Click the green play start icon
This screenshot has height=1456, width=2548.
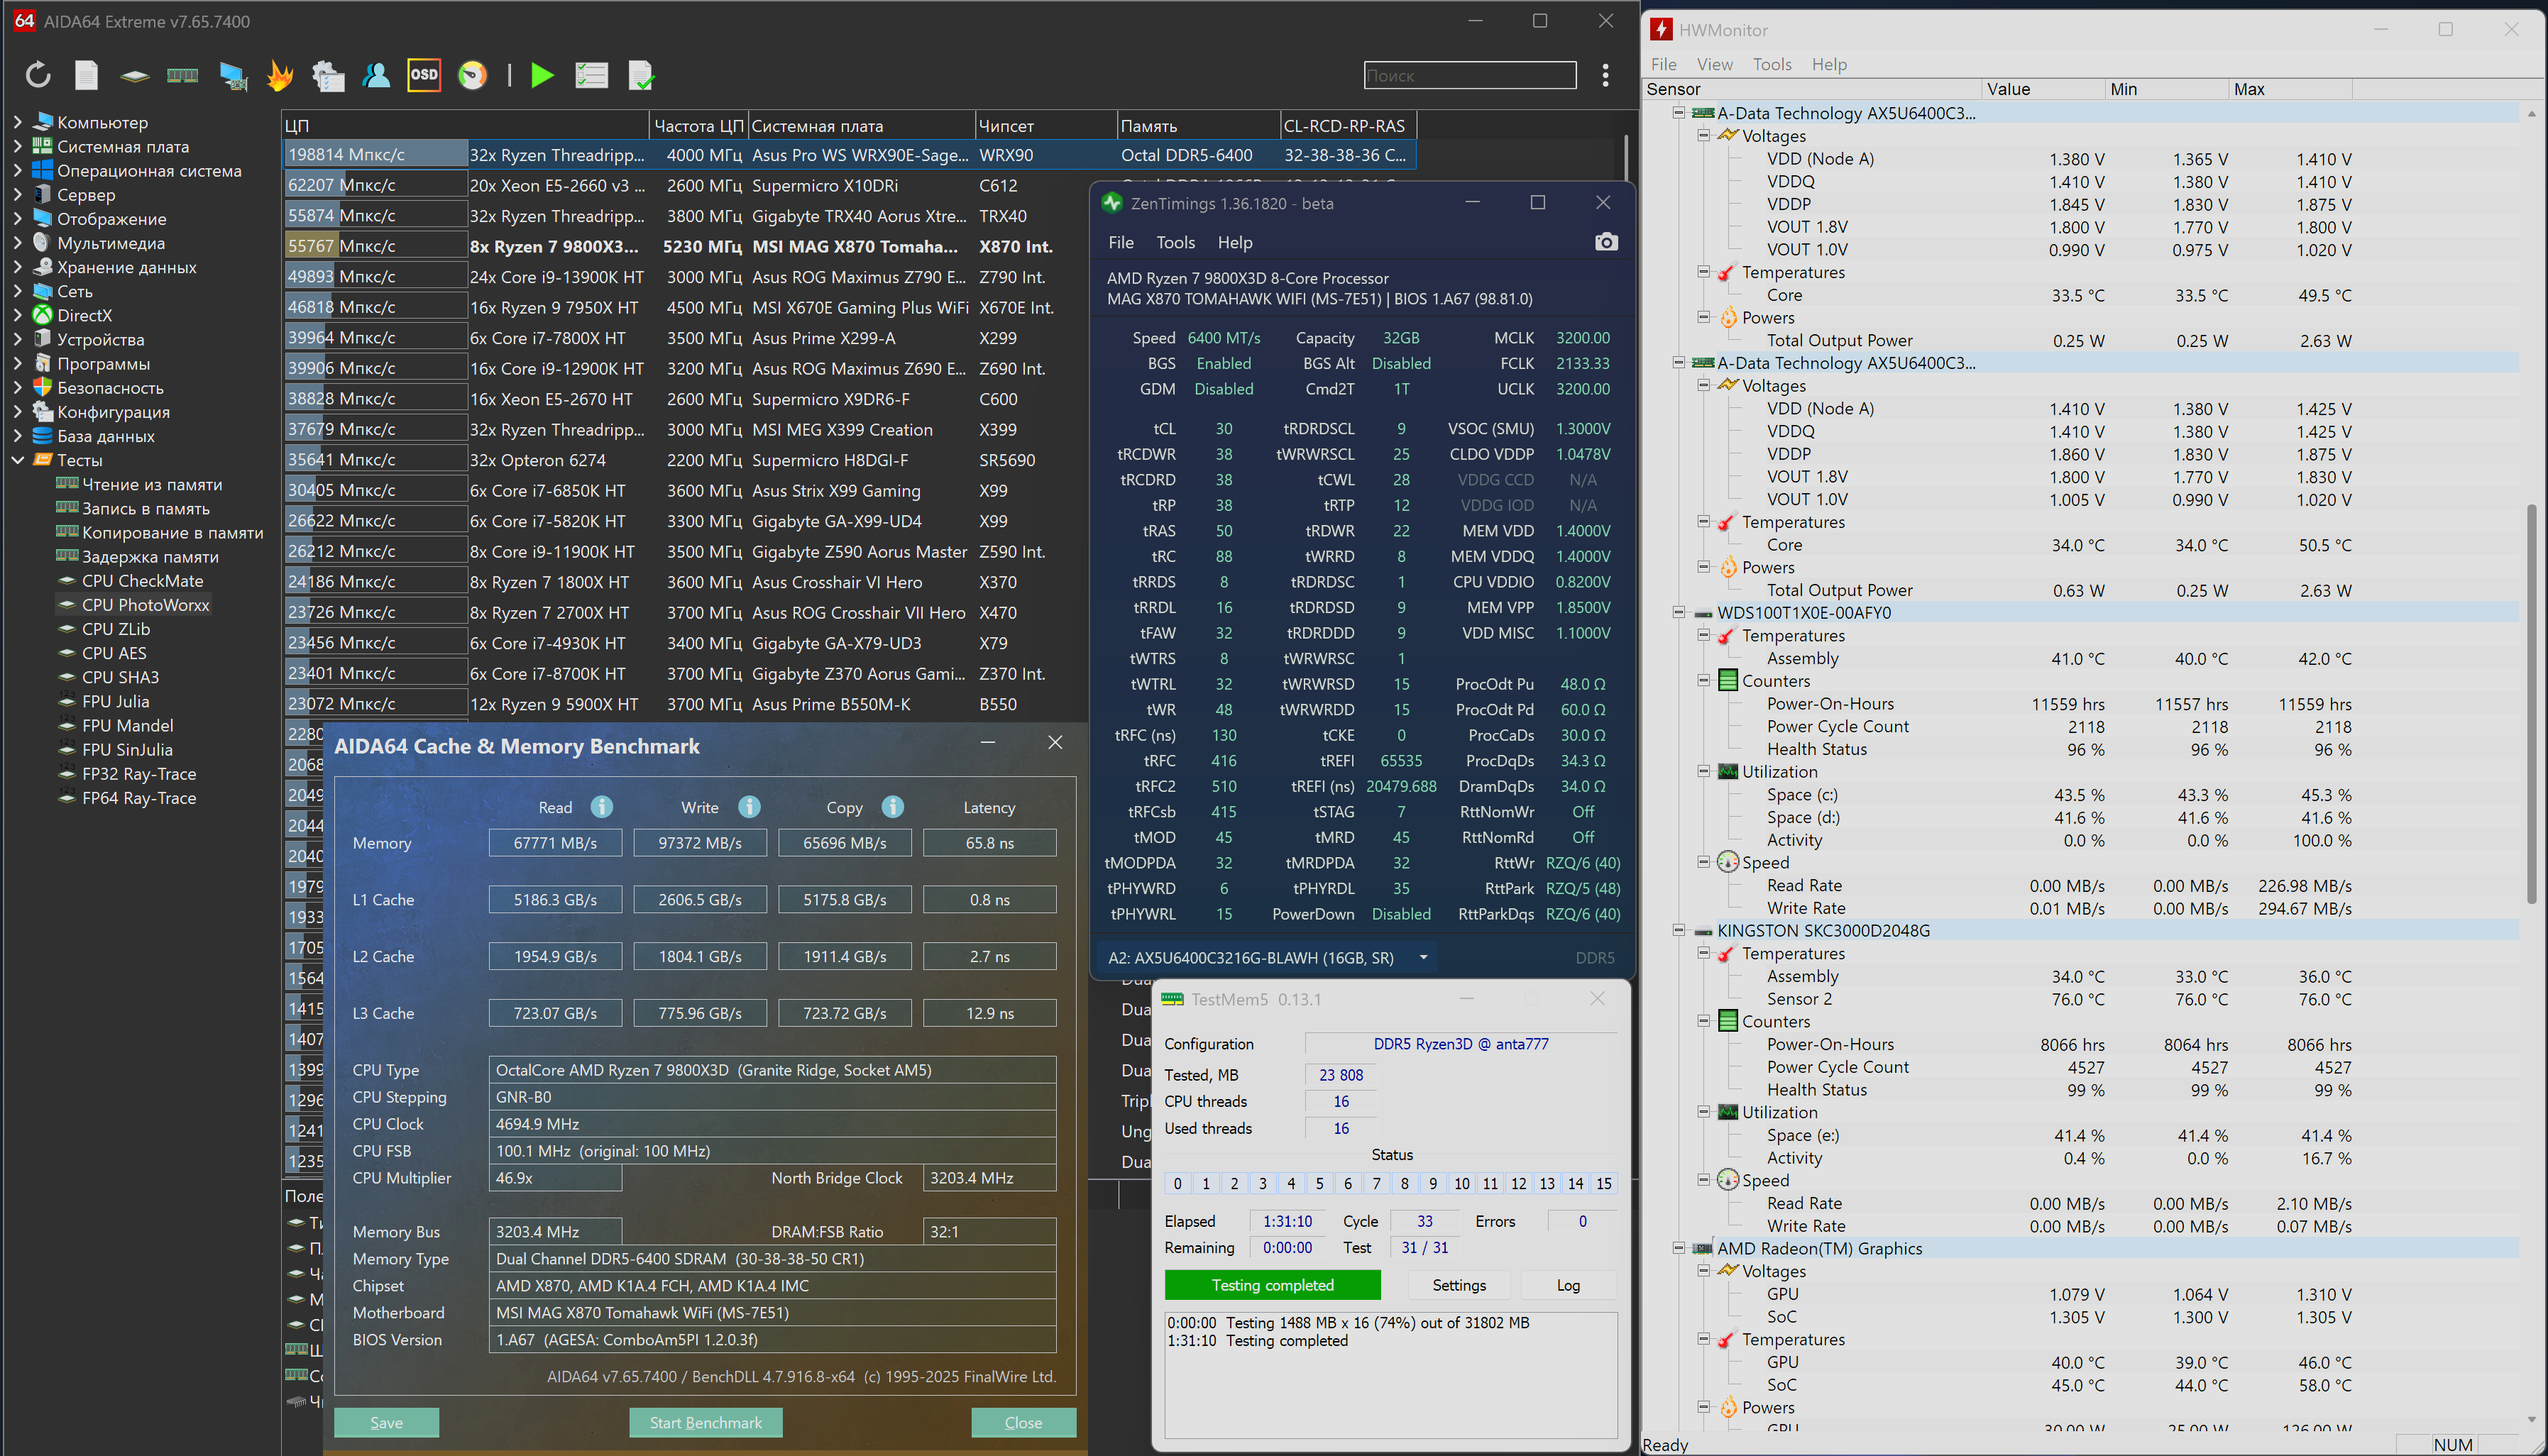coord(542,75)
